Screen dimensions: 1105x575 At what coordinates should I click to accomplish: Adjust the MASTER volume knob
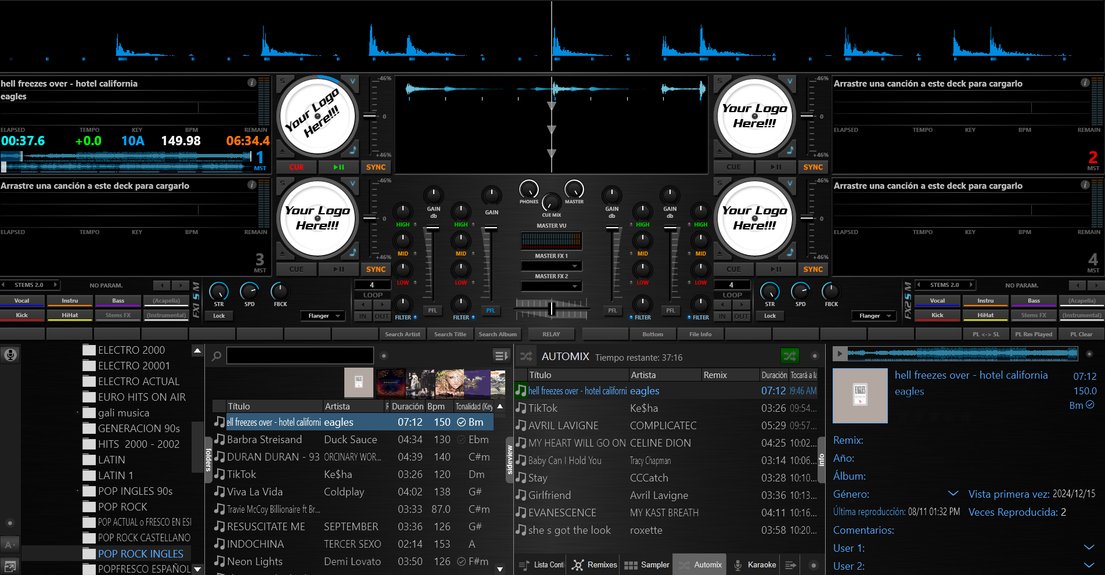click(574, 189)
